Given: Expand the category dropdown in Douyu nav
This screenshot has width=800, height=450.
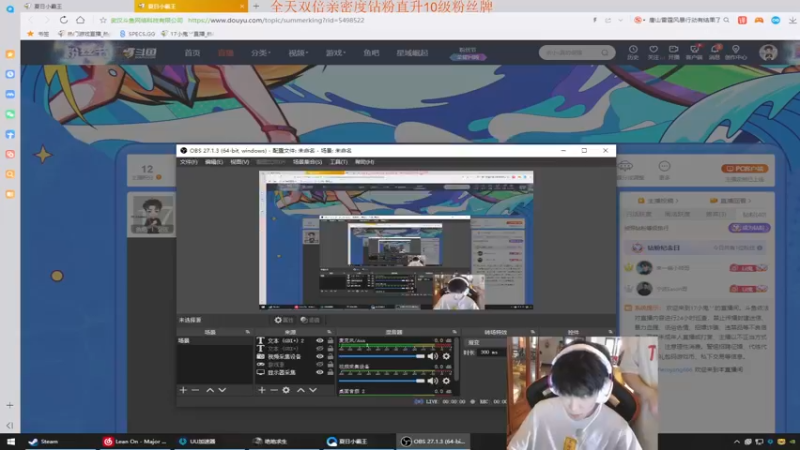Looking at the screenshot, I should [260, 53].
